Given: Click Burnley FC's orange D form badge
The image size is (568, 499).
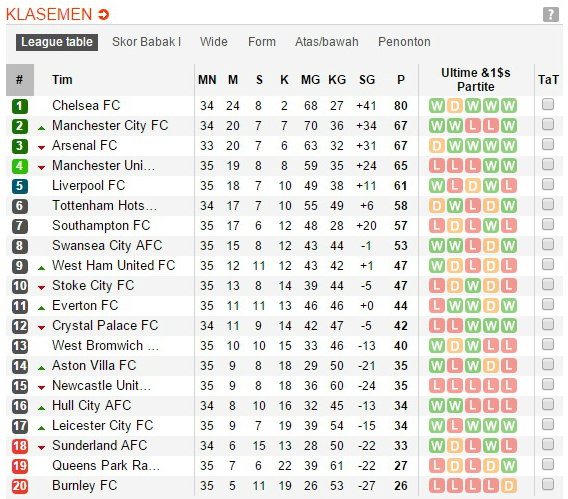Looking at the screenshot, I should point(509,486).
